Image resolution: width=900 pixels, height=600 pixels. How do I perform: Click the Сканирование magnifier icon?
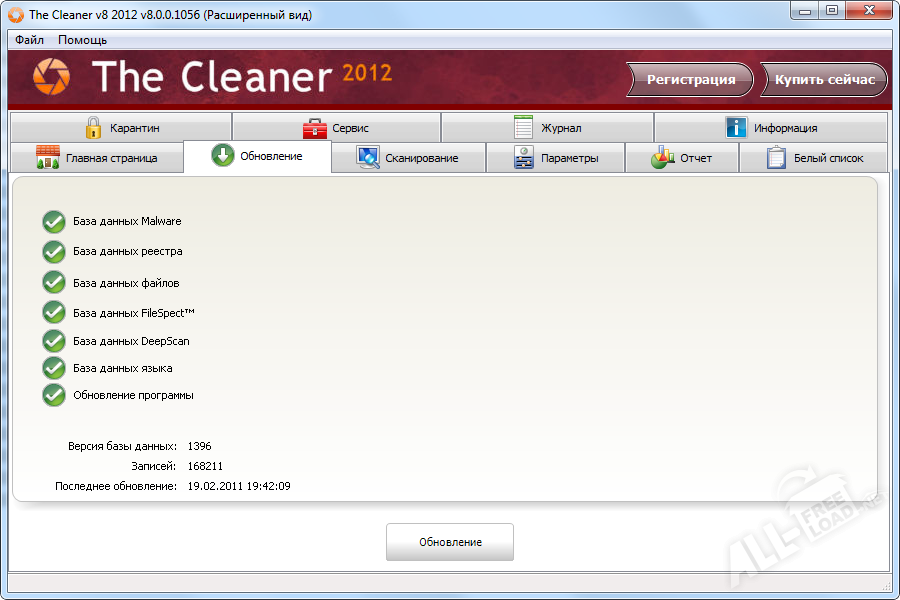click(x=368, y=158)
